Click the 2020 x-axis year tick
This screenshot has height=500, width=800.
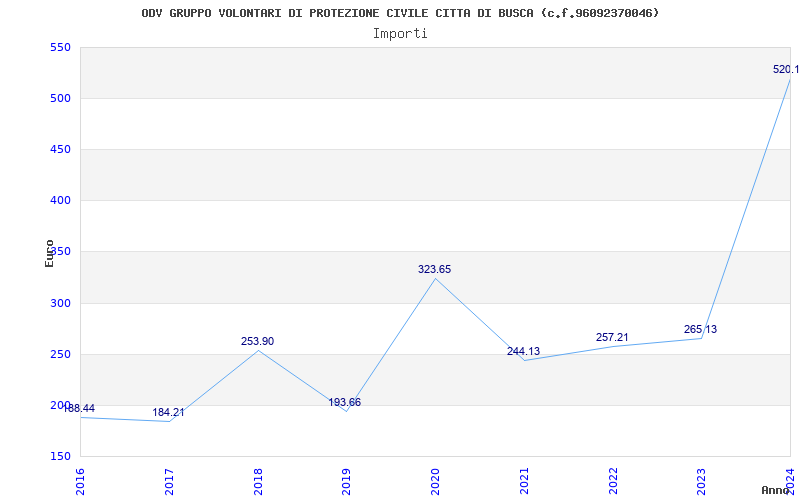coord(435,480)
